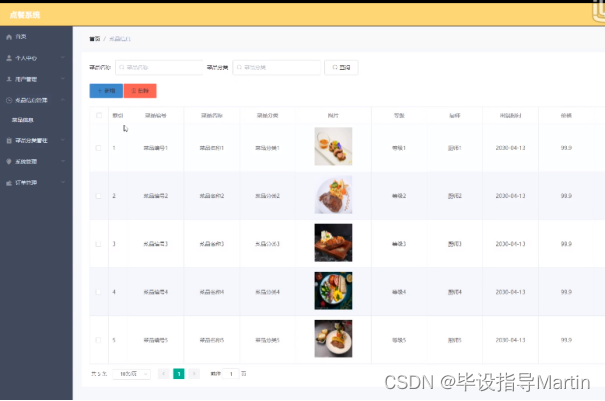Check the checkbox for row 1
The height and width of the screenshot is (401, 605).
click(x=98, y=148)
